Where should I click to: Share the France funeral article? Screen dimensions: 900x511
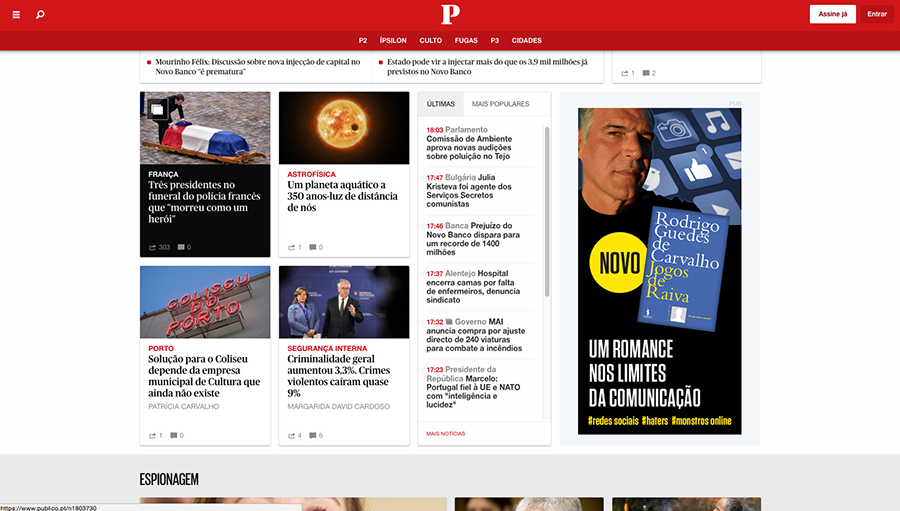(153, 247)
